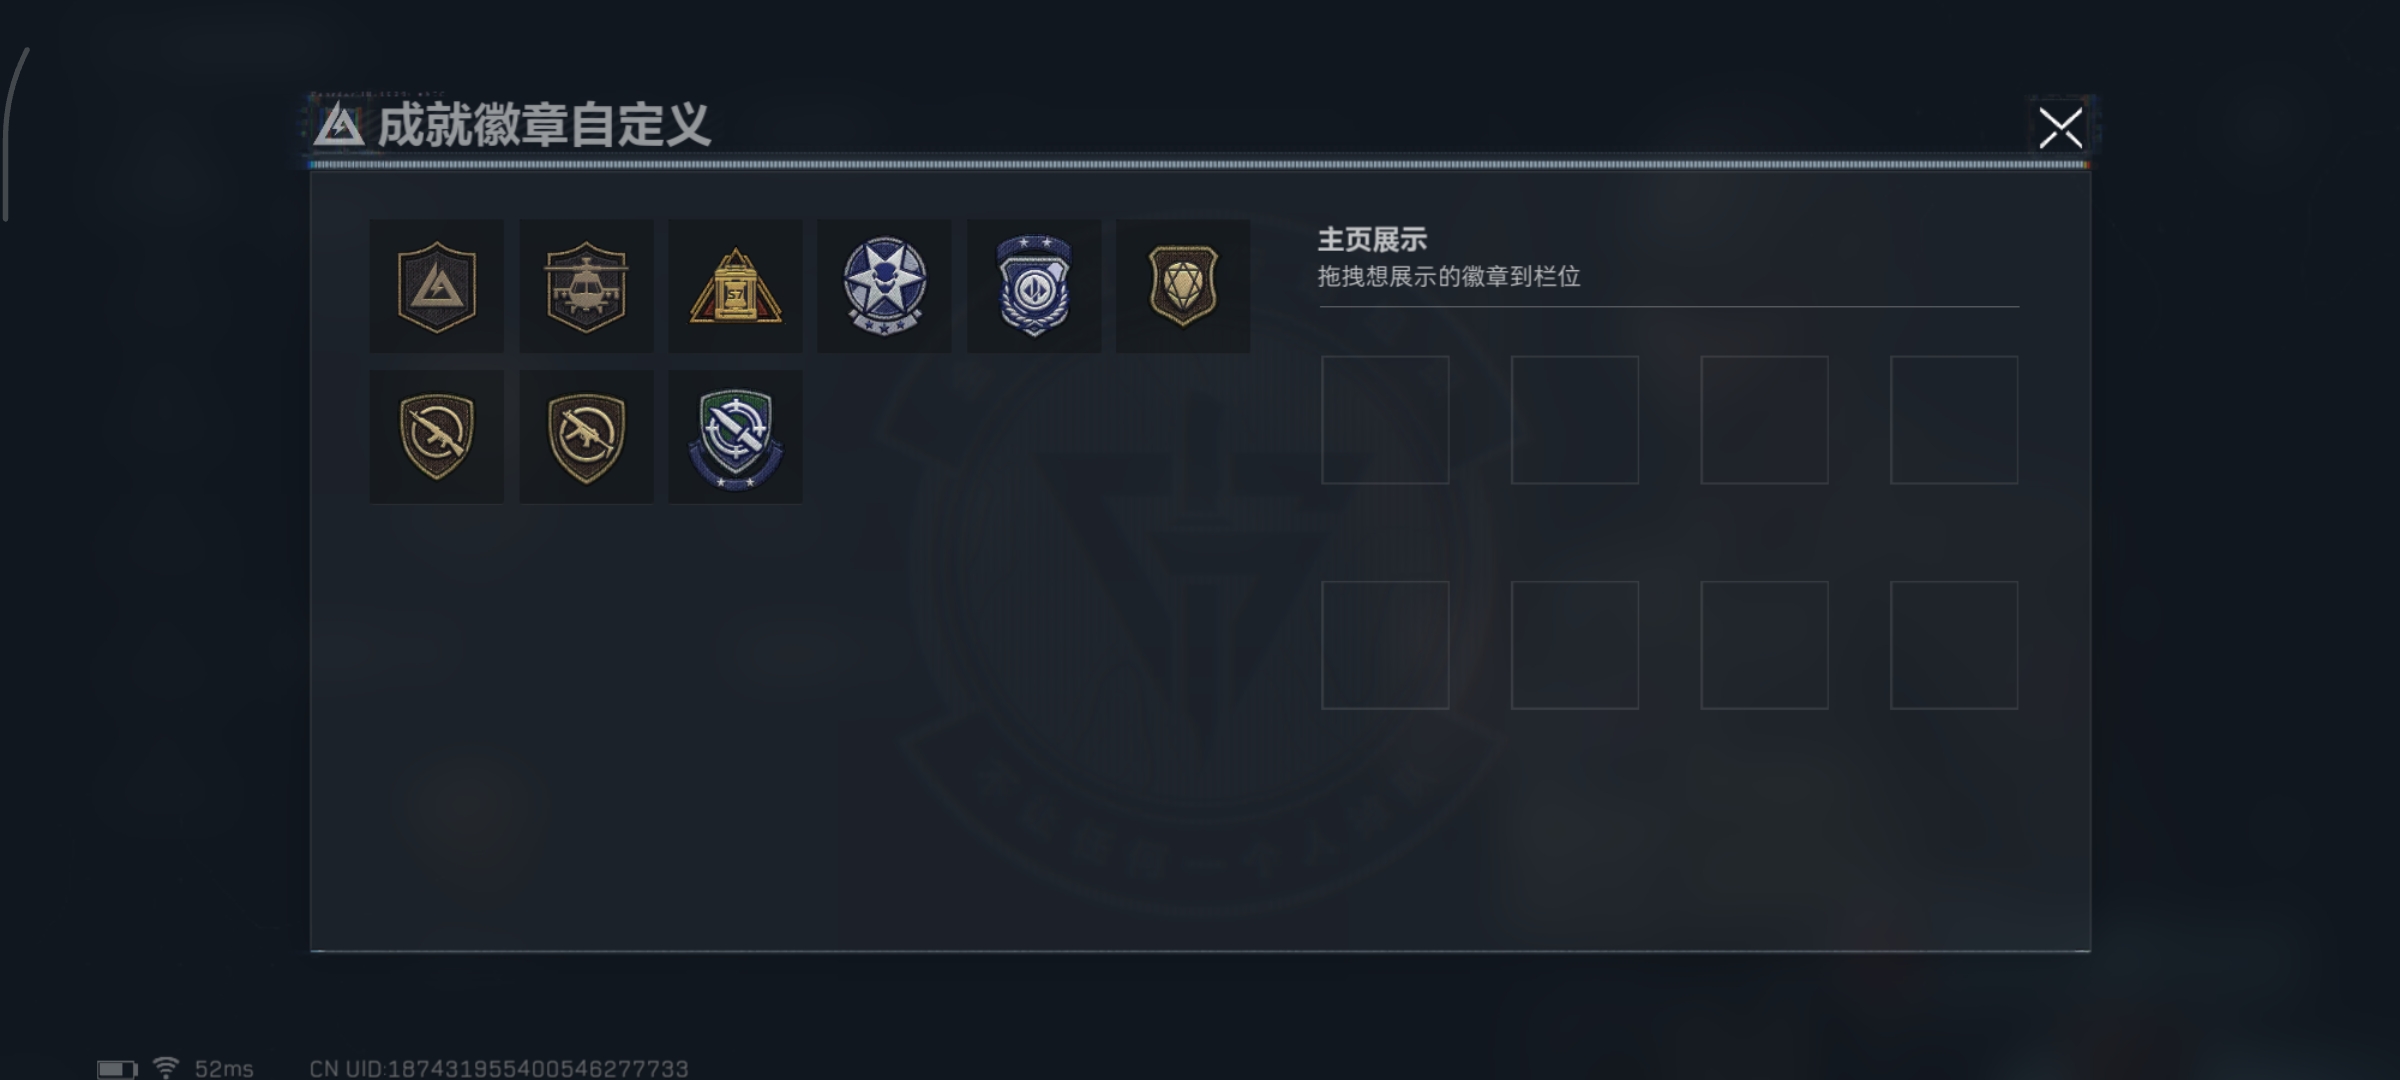Select the triangle logo shield badge
This screenshot has height=1080, width=2400.
click(x=437, y=286)
